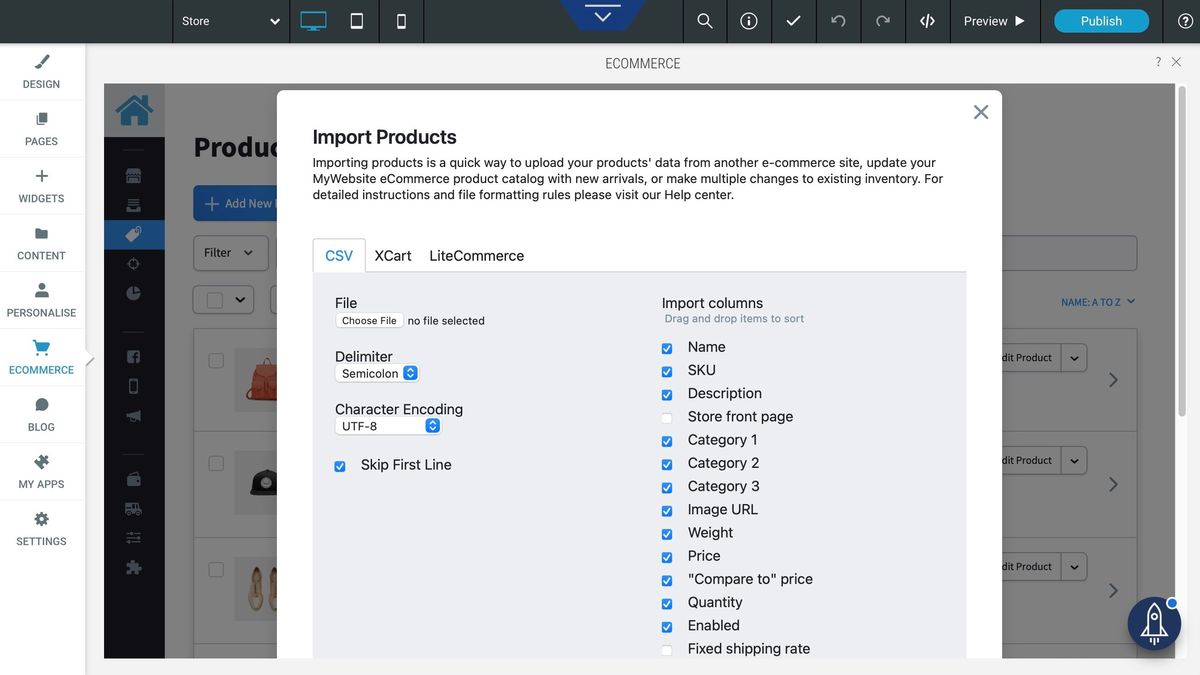1200x675 pixels.
Task: Enable the Store front page column
Action: pos(667,418)
